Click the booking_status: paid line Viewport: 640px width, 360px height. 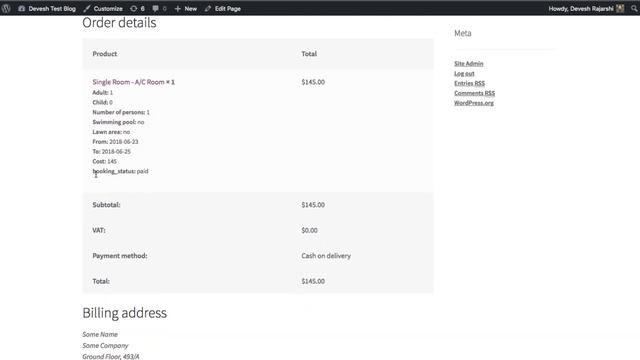coord(120,171)
